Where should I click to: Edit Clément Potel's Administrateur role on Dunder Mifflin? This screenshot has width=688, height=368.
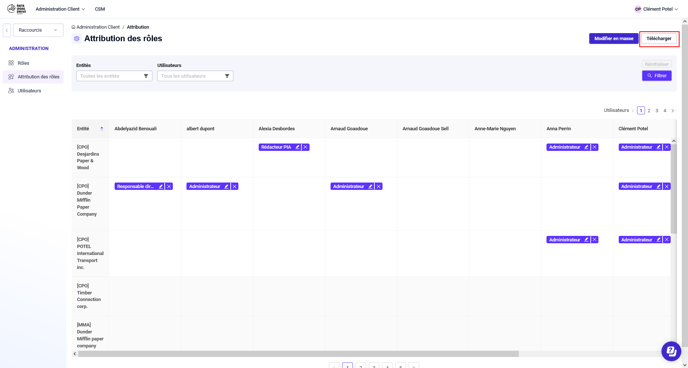[659, 186]
